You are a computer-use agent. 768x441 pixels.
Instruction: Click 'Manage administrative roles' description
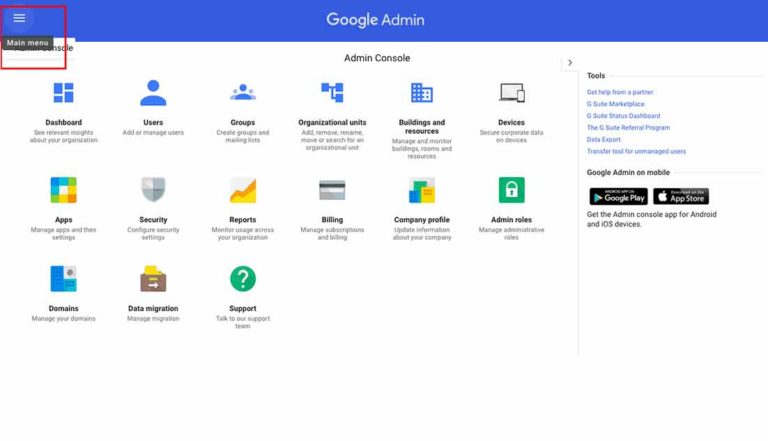click(512, 234)
